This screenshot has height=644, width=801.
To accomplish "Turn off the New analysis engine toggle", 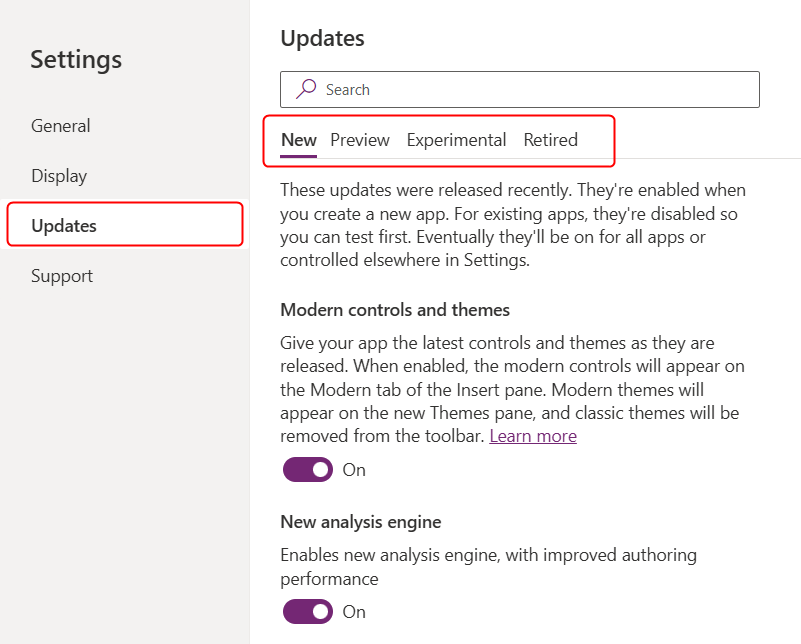I will 308,612.
